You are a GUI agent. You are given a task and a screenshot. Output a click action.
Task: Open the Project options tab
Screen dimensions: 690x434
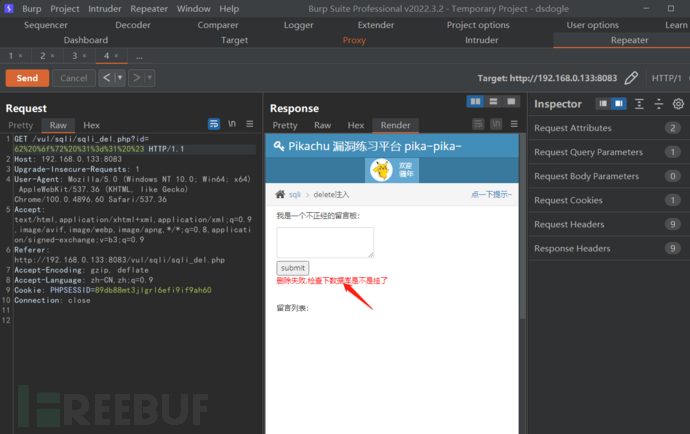pyautogui.click(x=478, y=25)
